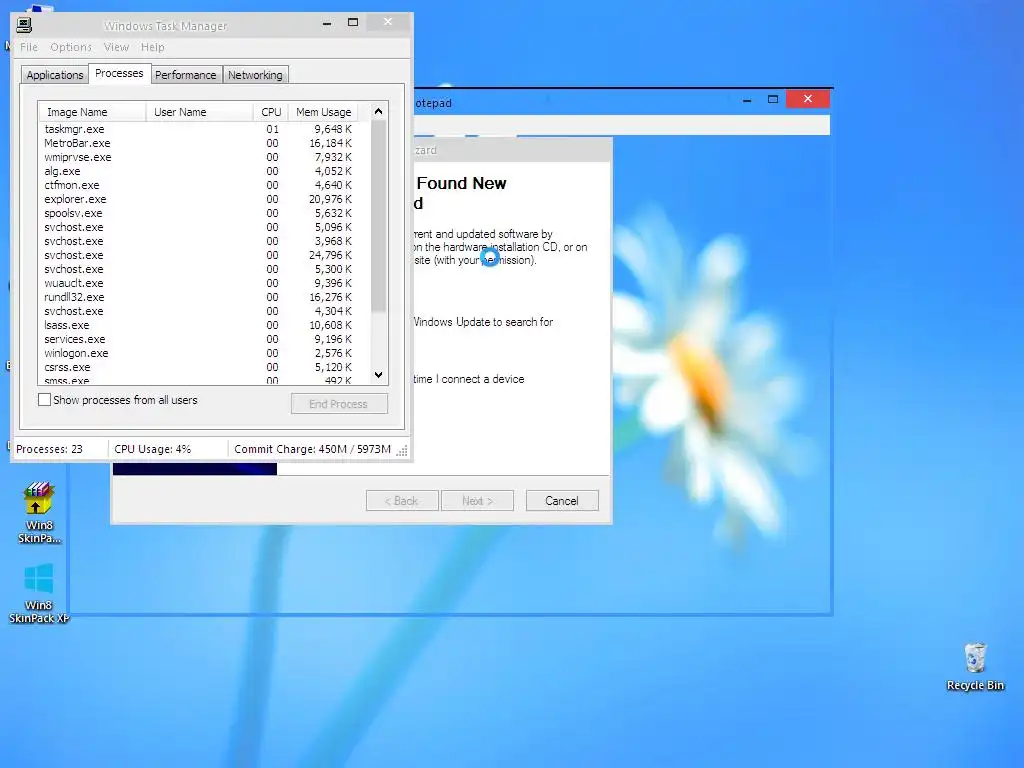This screenshot has height=768, width=1024.
Task: Minimize the Task Manager window
Action: click(327, 23)
